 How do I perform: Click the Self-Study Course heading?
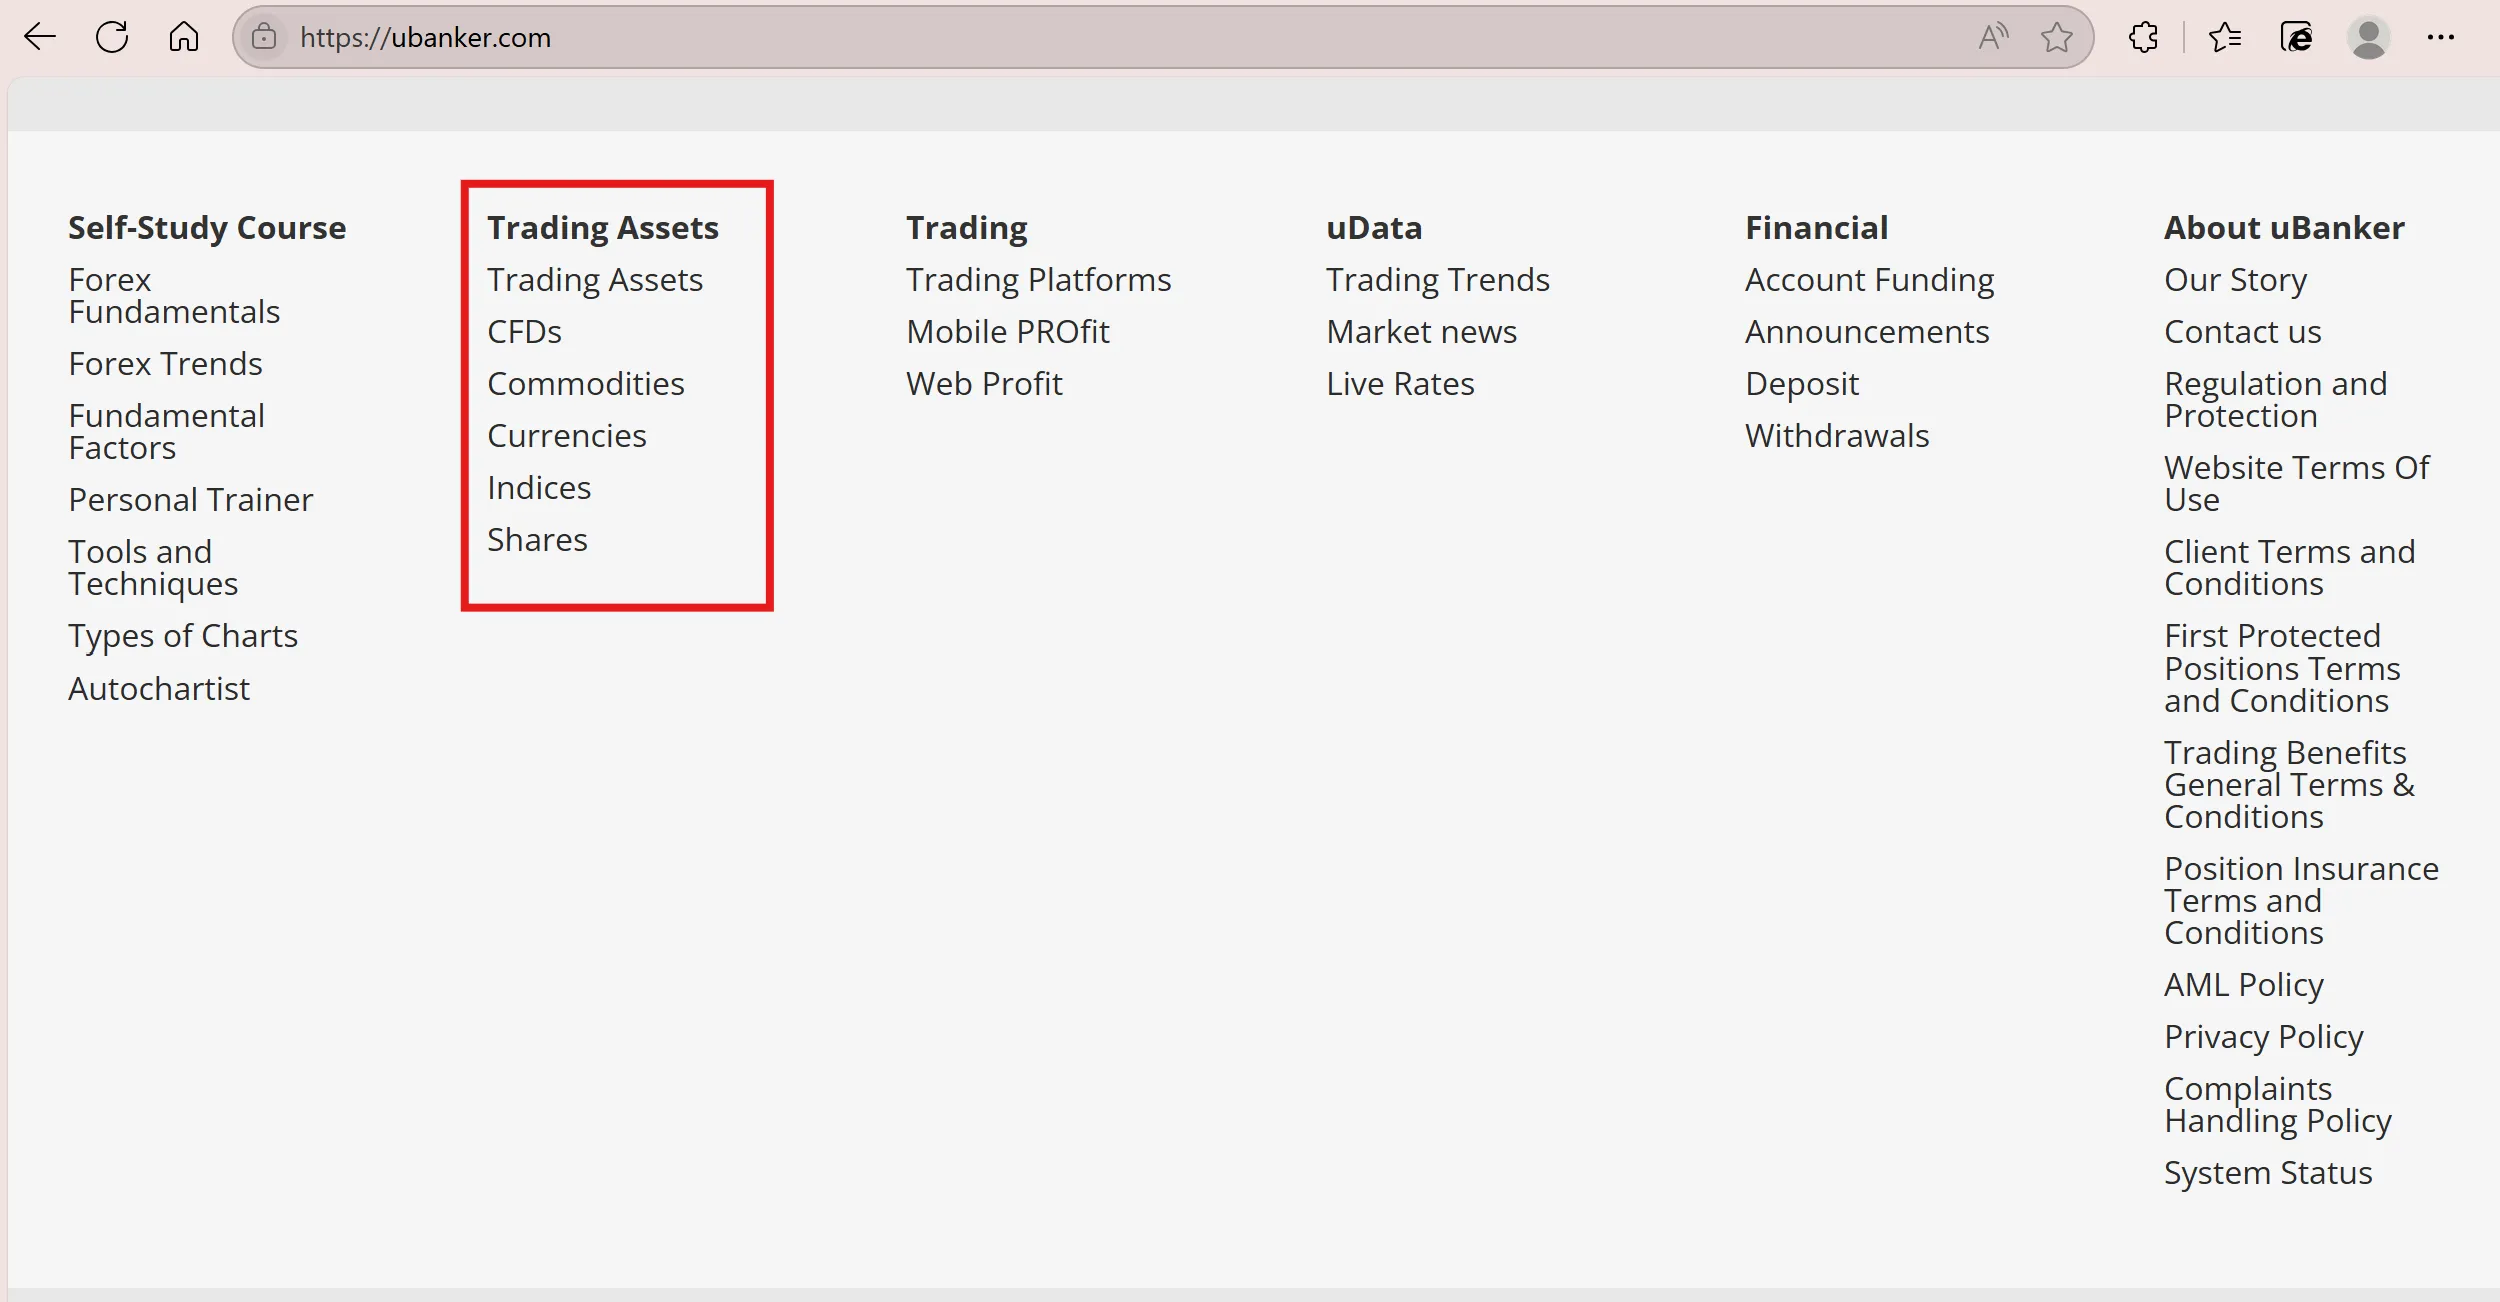[207, 229]
